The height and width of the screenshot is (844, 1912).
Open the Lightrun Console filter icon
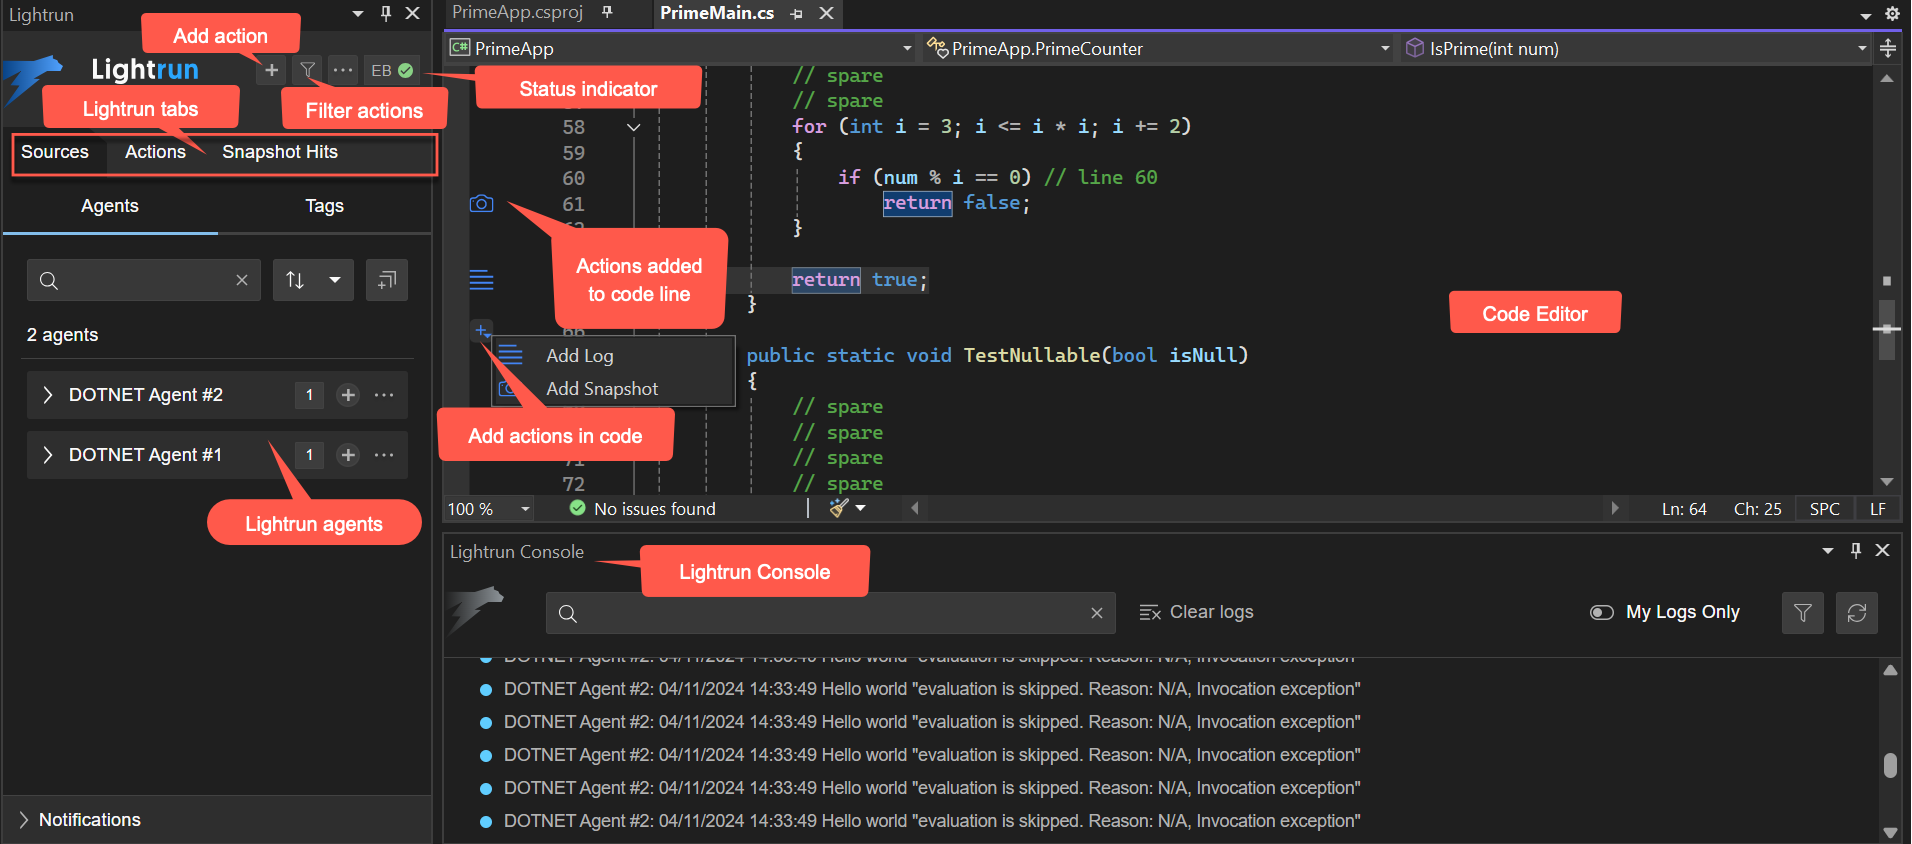[1802, 613]
